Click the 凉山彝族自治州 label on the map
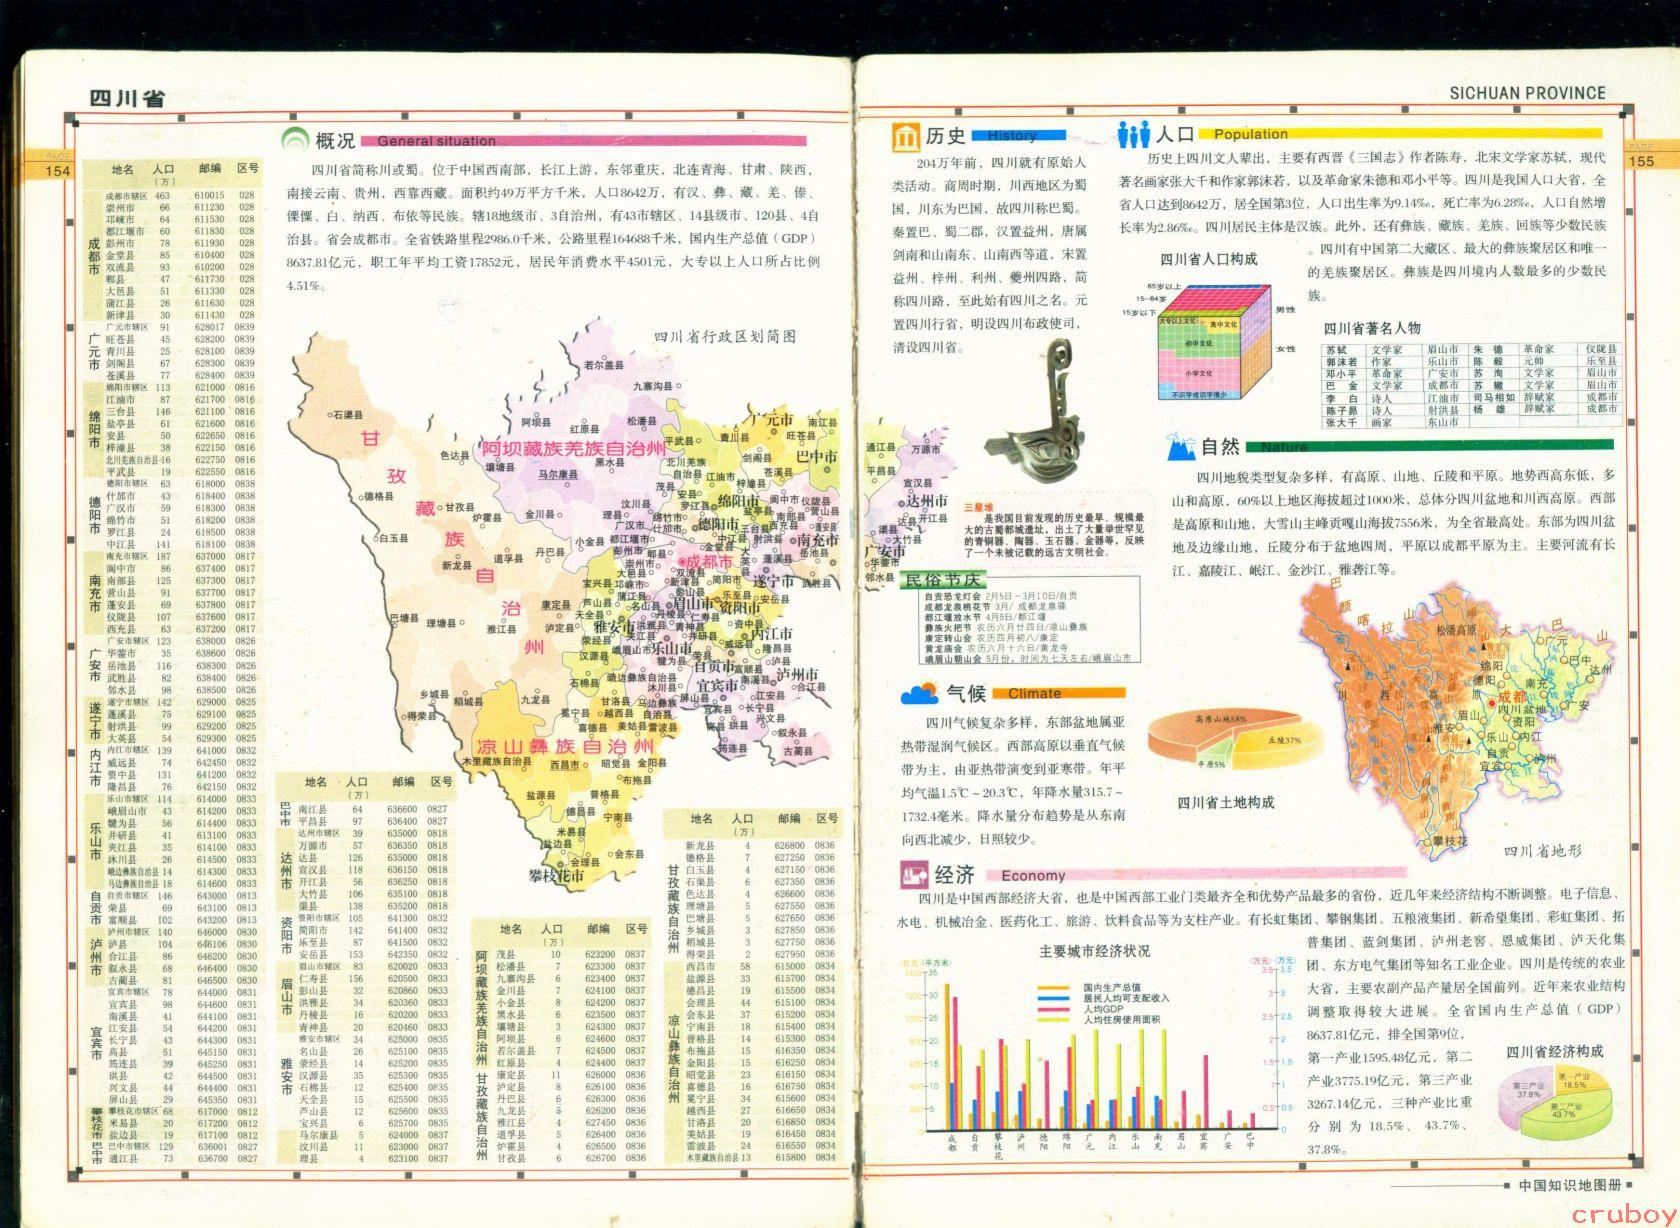1680x1228 pixels. click(564, 747)
